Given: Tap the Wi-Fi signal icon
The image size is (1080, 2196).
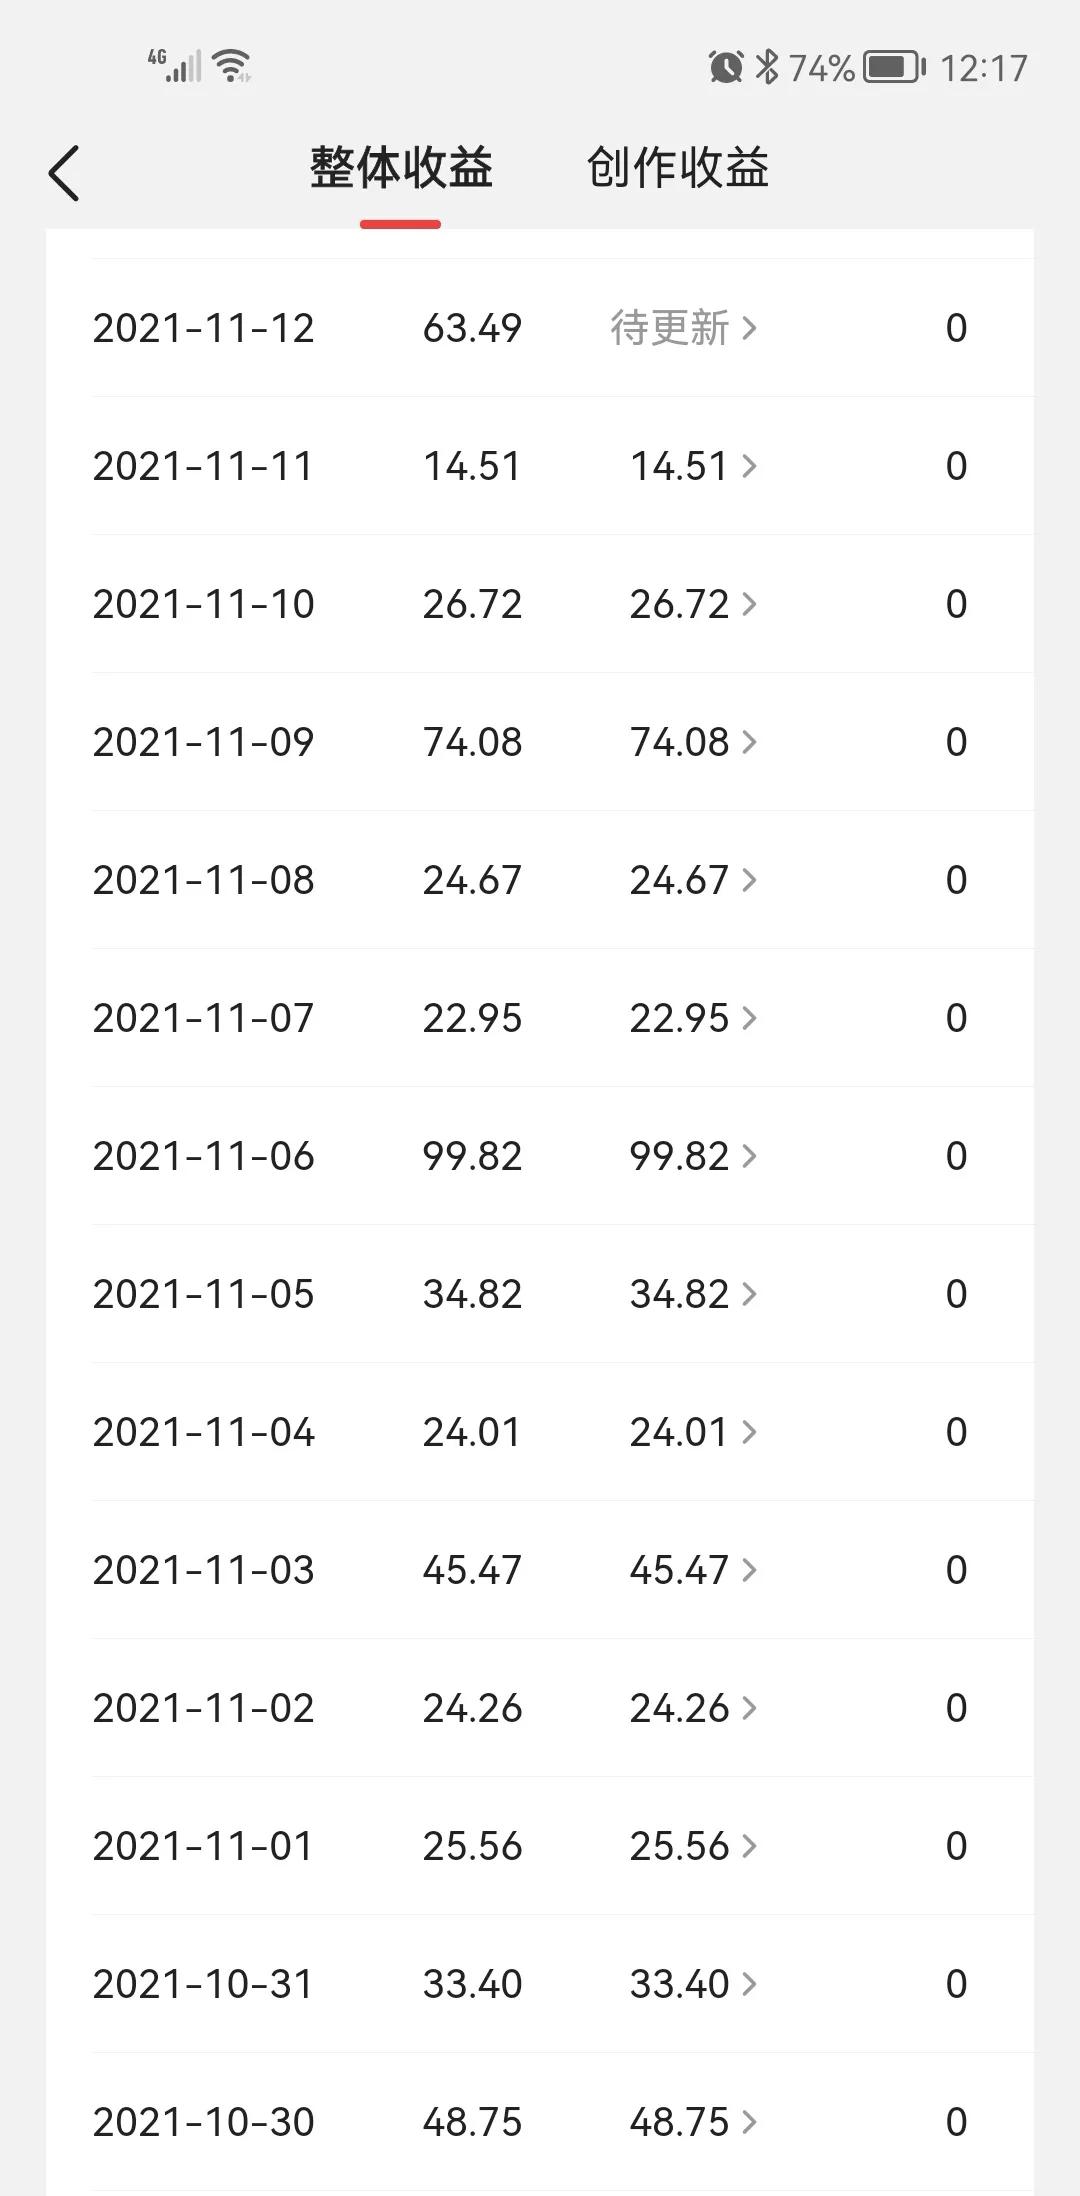Looking at the screenshot, I should pos(232,66).
